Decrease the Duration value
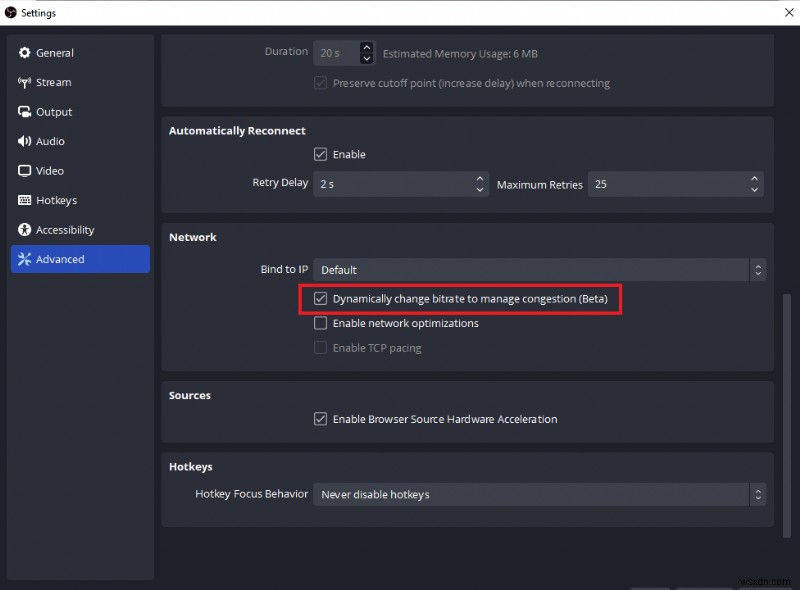The image size is (800, 590). (366, 59)
